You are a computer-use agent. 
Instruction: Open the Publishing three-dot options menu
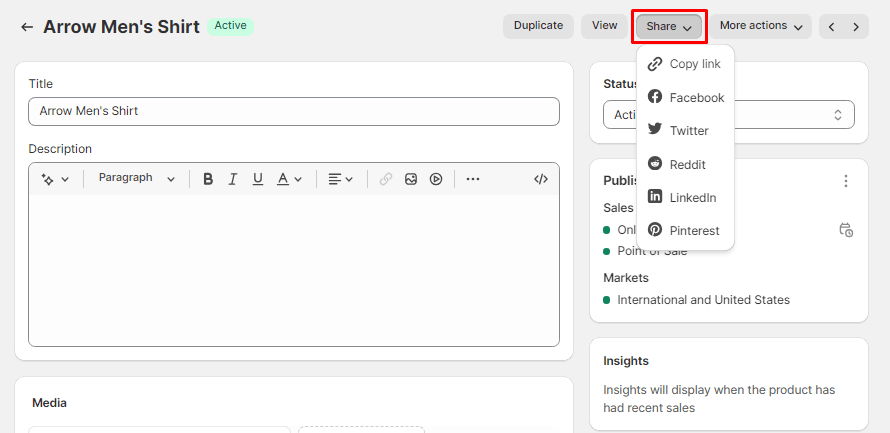click(846, 181)
